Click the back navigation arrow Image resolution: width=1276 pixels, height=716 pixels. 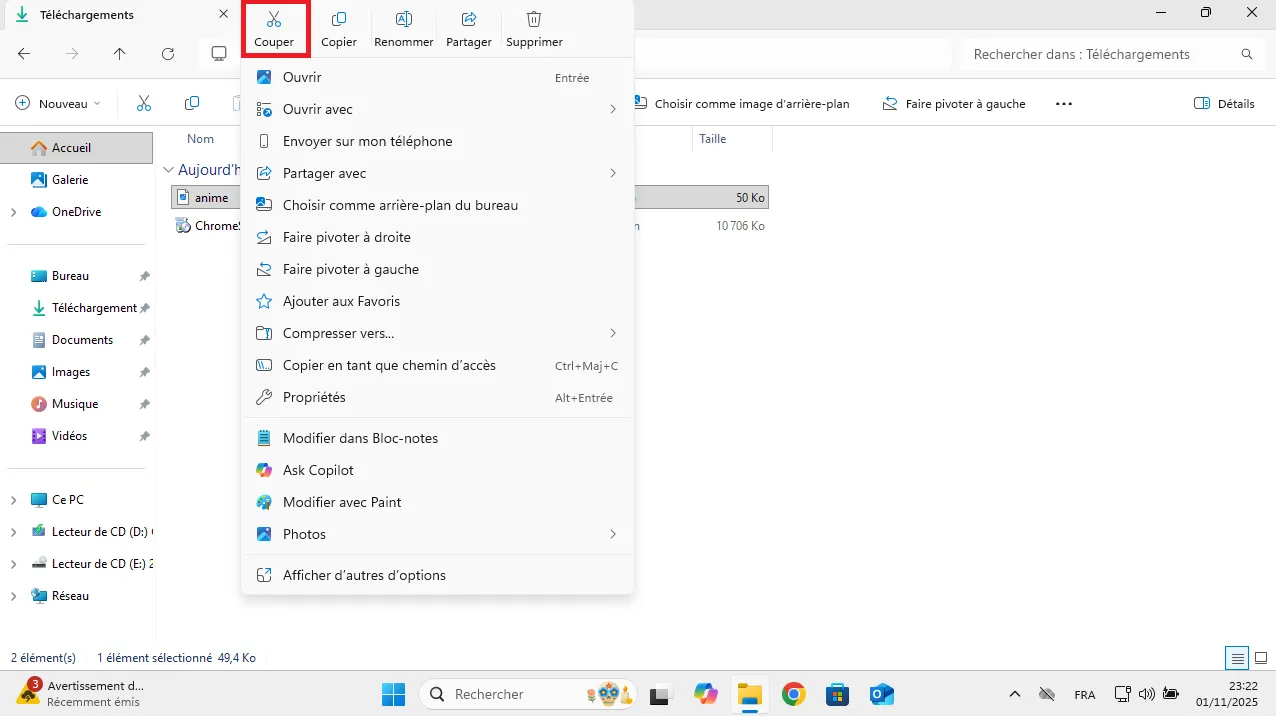[24, 54]
